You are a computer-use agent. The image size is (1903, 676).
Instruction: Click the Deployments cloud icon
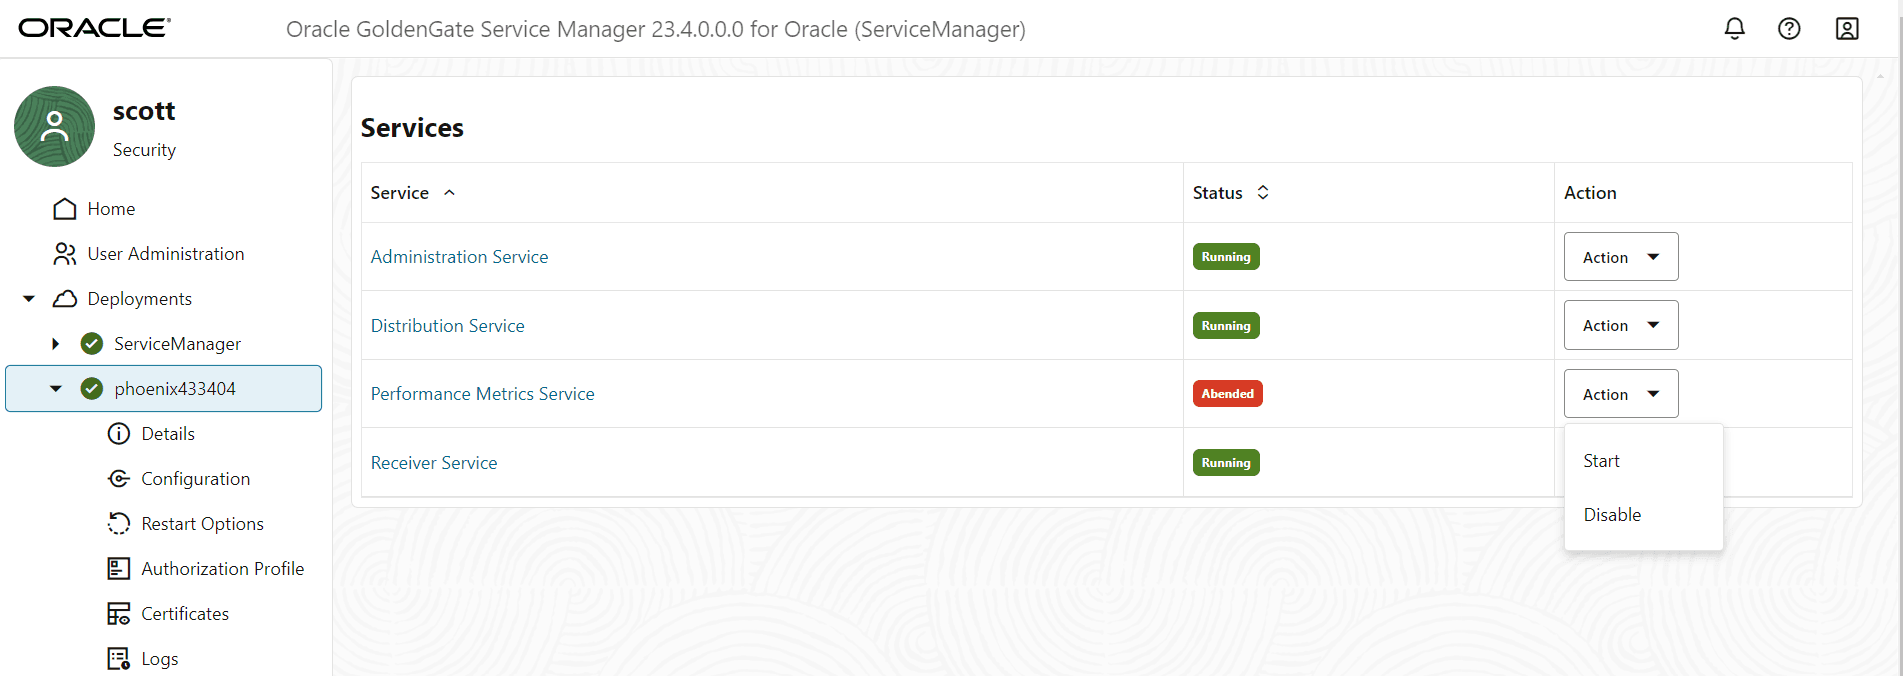click(65, 299)
